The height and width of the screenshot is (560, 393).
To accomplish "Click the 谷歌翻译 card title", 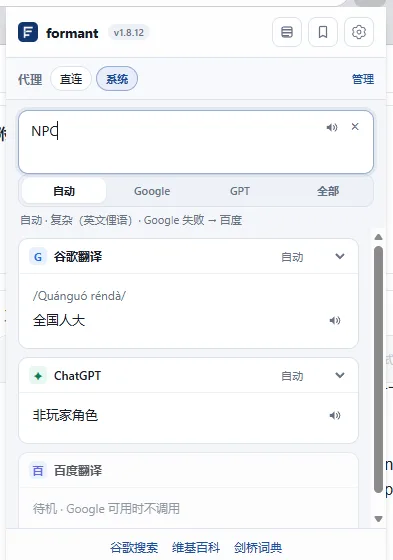I will pos(78,256).
